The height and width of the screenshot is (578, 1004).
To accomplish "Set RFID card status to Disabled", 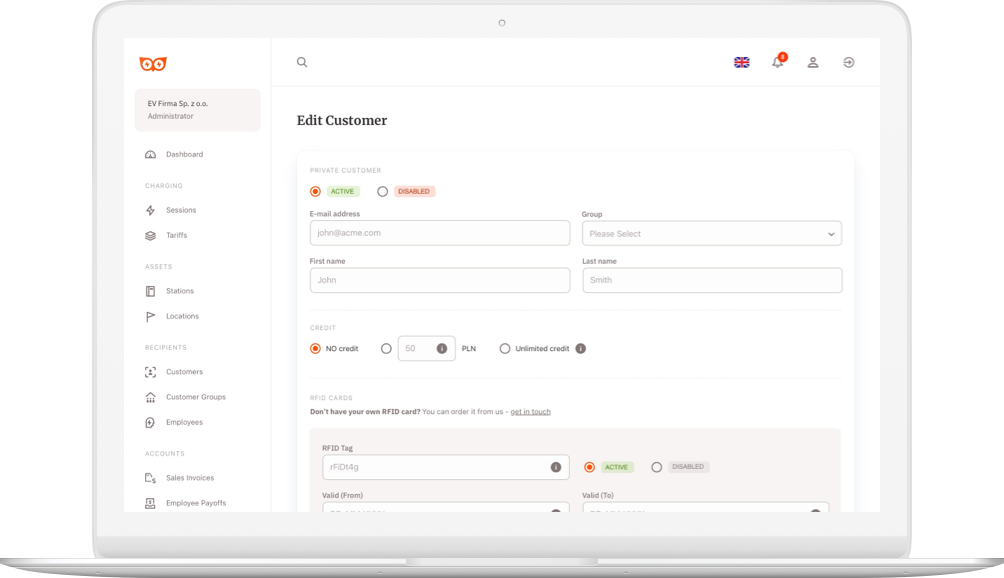I will (657, 467).
